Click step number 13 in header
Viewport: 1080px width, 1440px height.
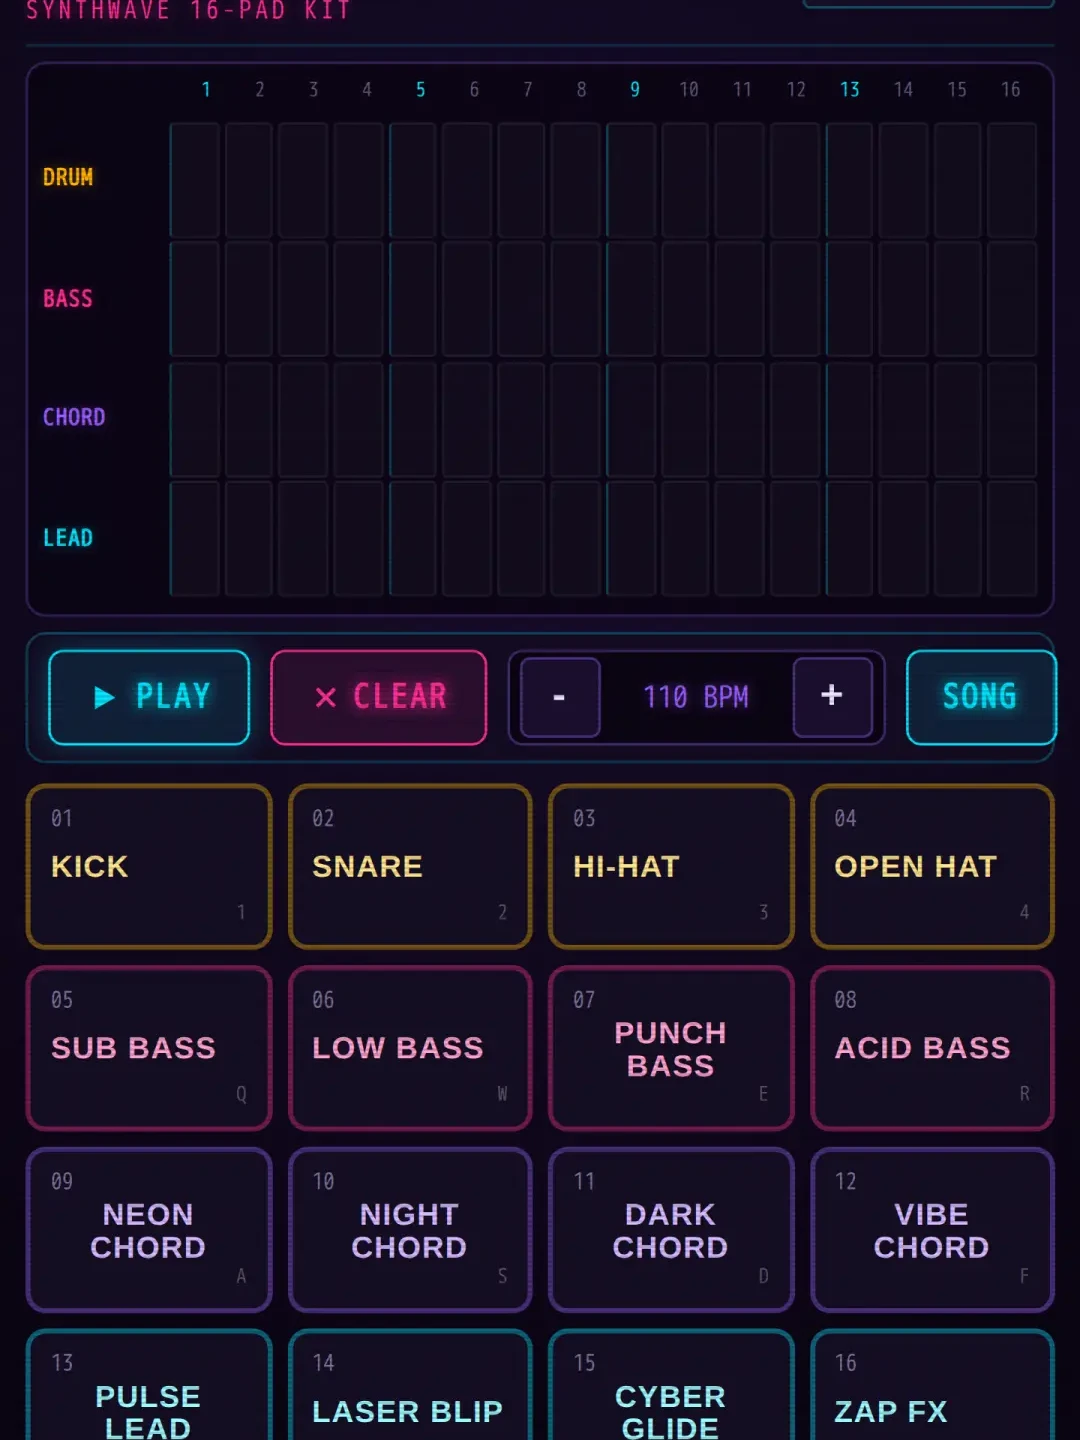(850, 90)
